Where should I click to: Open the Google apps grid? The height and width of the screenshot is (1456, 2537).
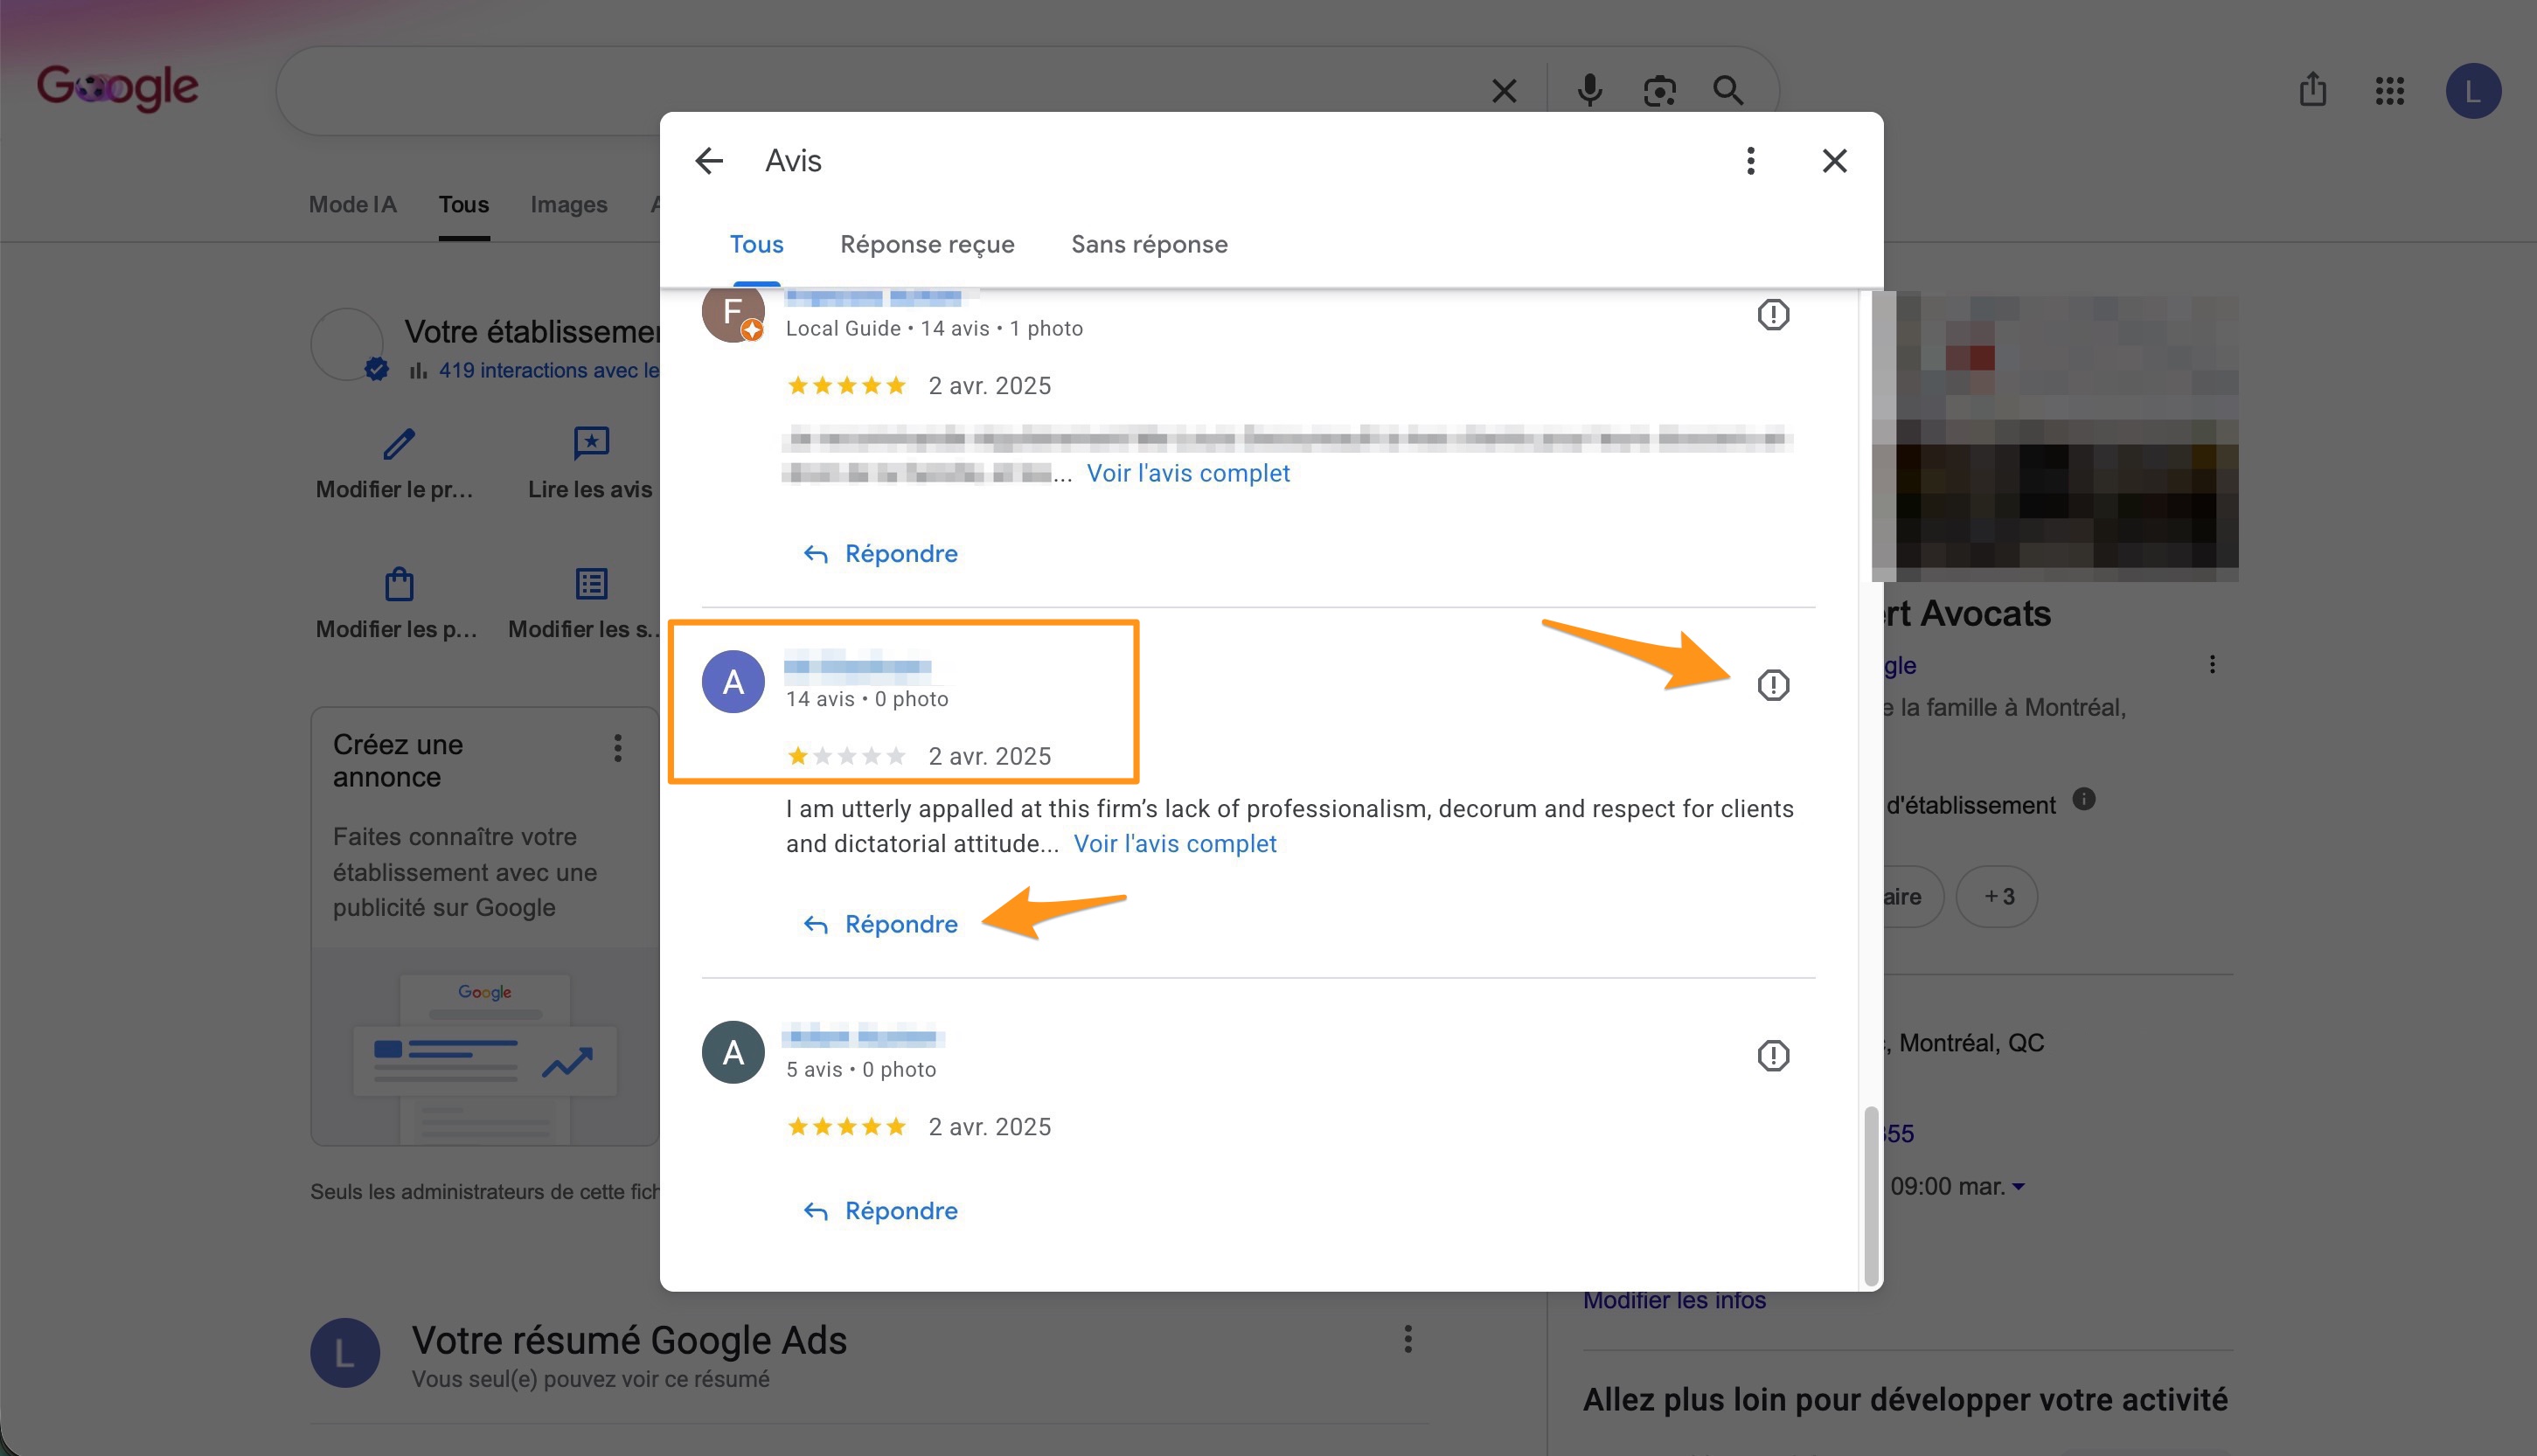click(2389, 91)
